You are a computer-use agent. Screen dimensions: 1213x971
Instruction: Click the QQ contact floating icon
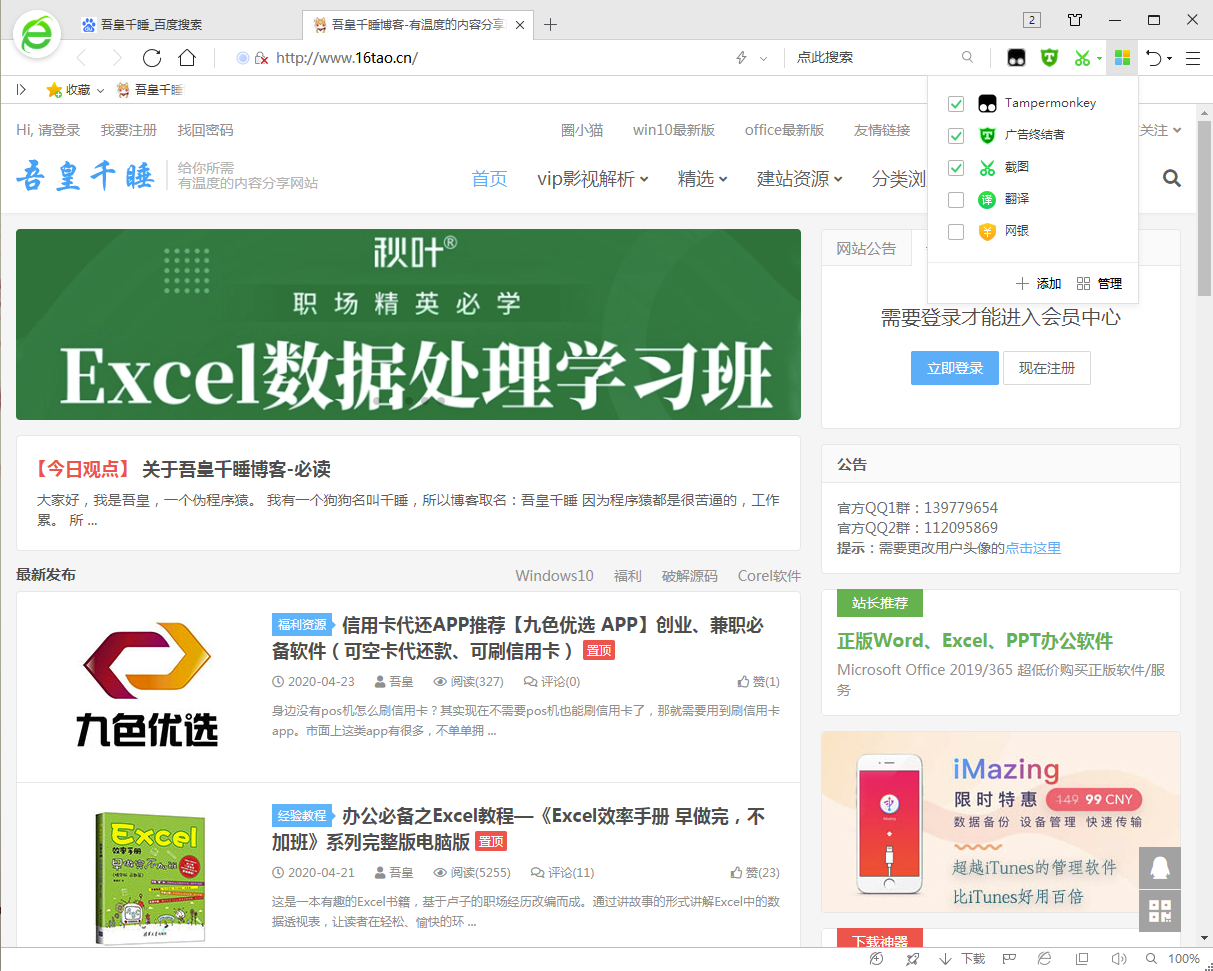coord(1160,868)
